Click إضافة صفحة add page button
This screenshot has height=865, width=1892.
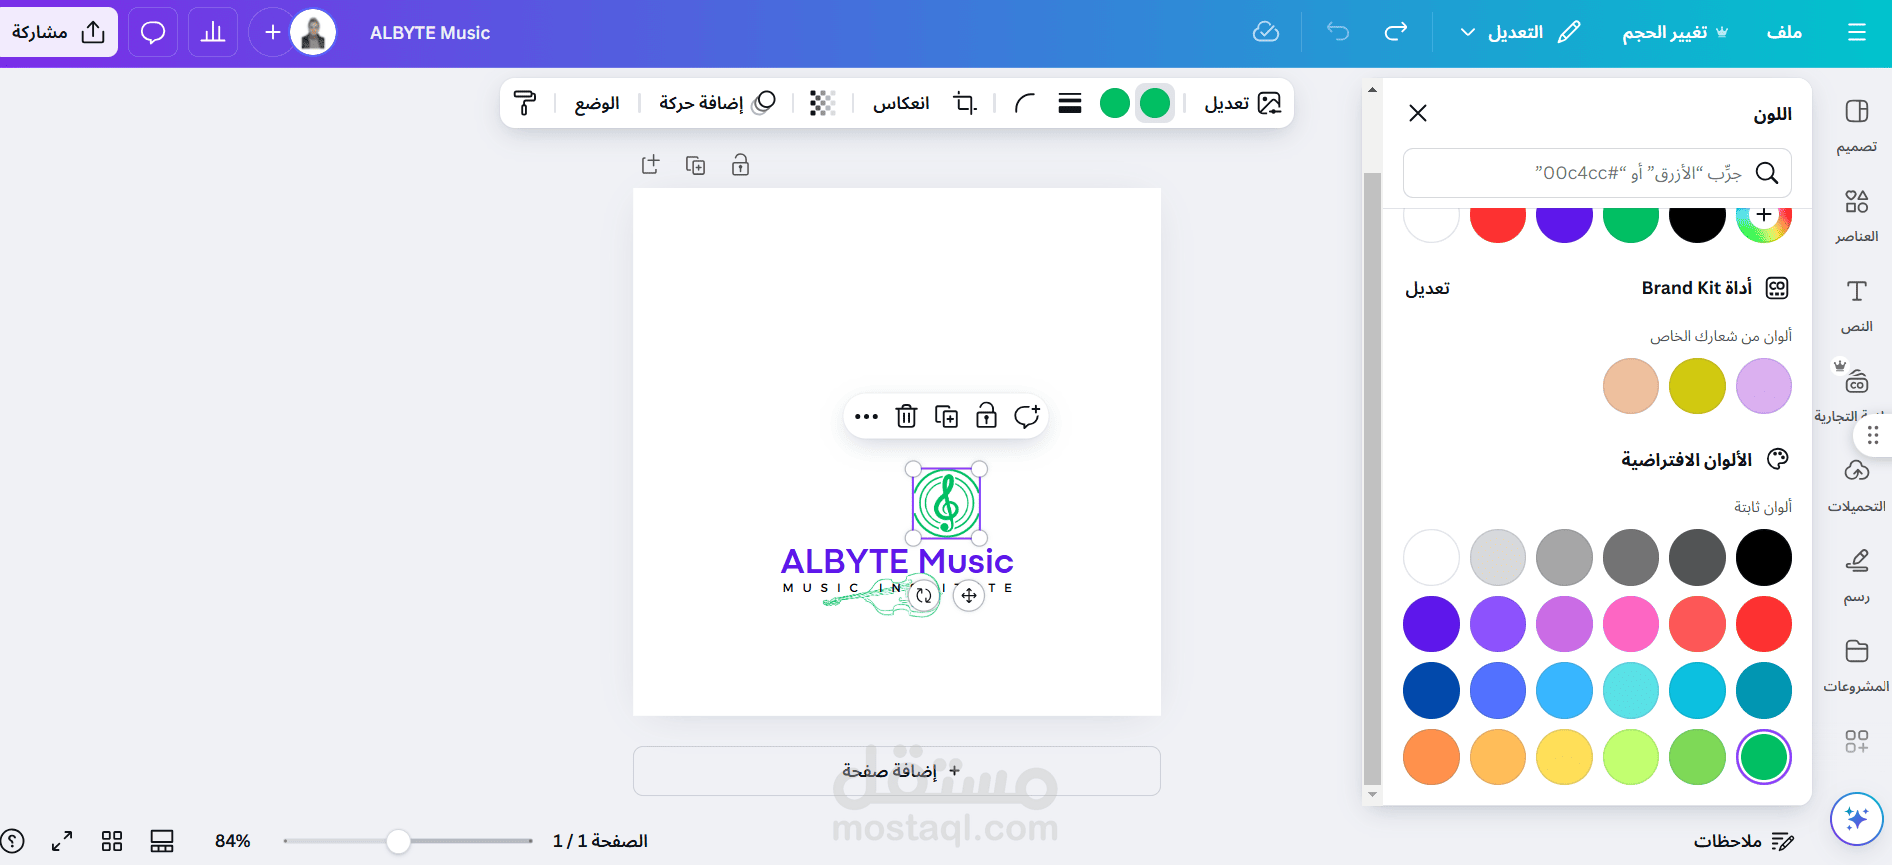pyautogui.click(x=897, y=771)
